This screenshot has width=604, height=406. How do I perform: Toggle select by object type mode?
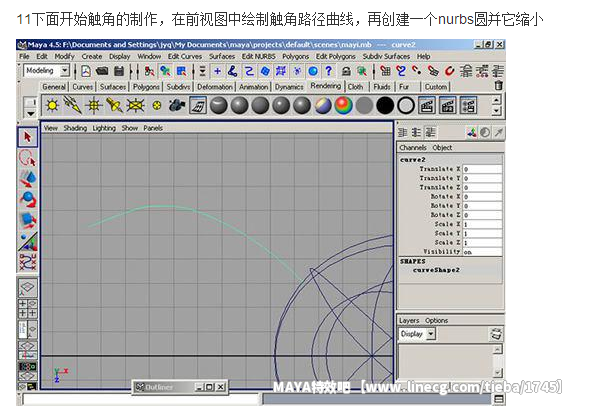[x=165, y=71]
